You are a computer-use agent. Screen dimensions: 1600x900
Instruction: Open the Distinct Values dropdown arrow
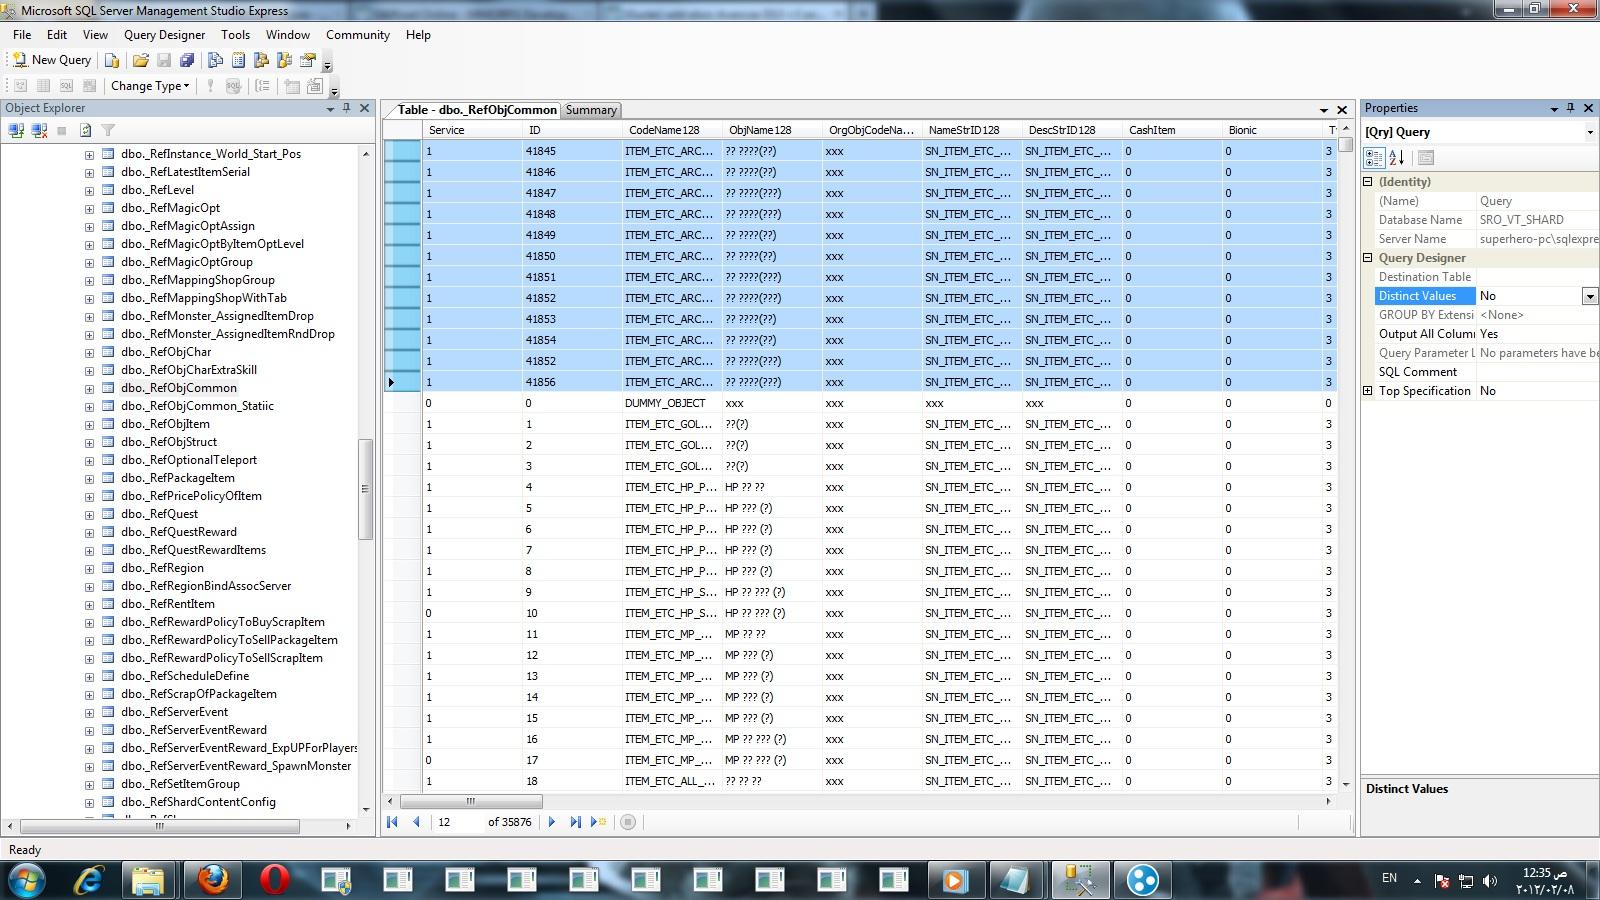click(1589, 296)
